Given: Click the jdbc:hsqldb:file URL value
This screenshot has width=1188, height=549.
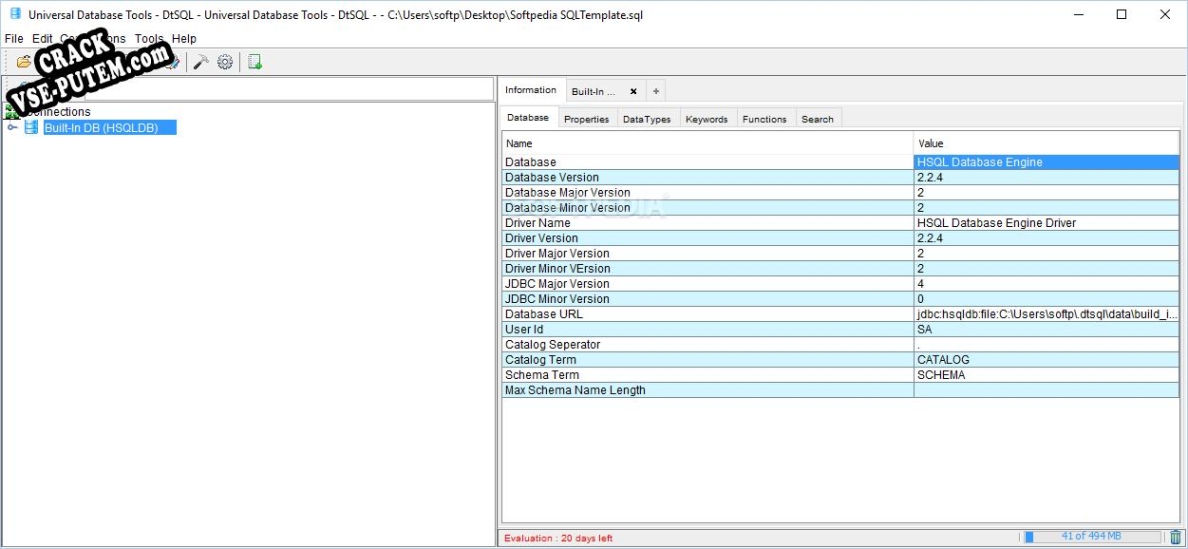Looking at the screenshot, I should click(x=1046, y=313).
